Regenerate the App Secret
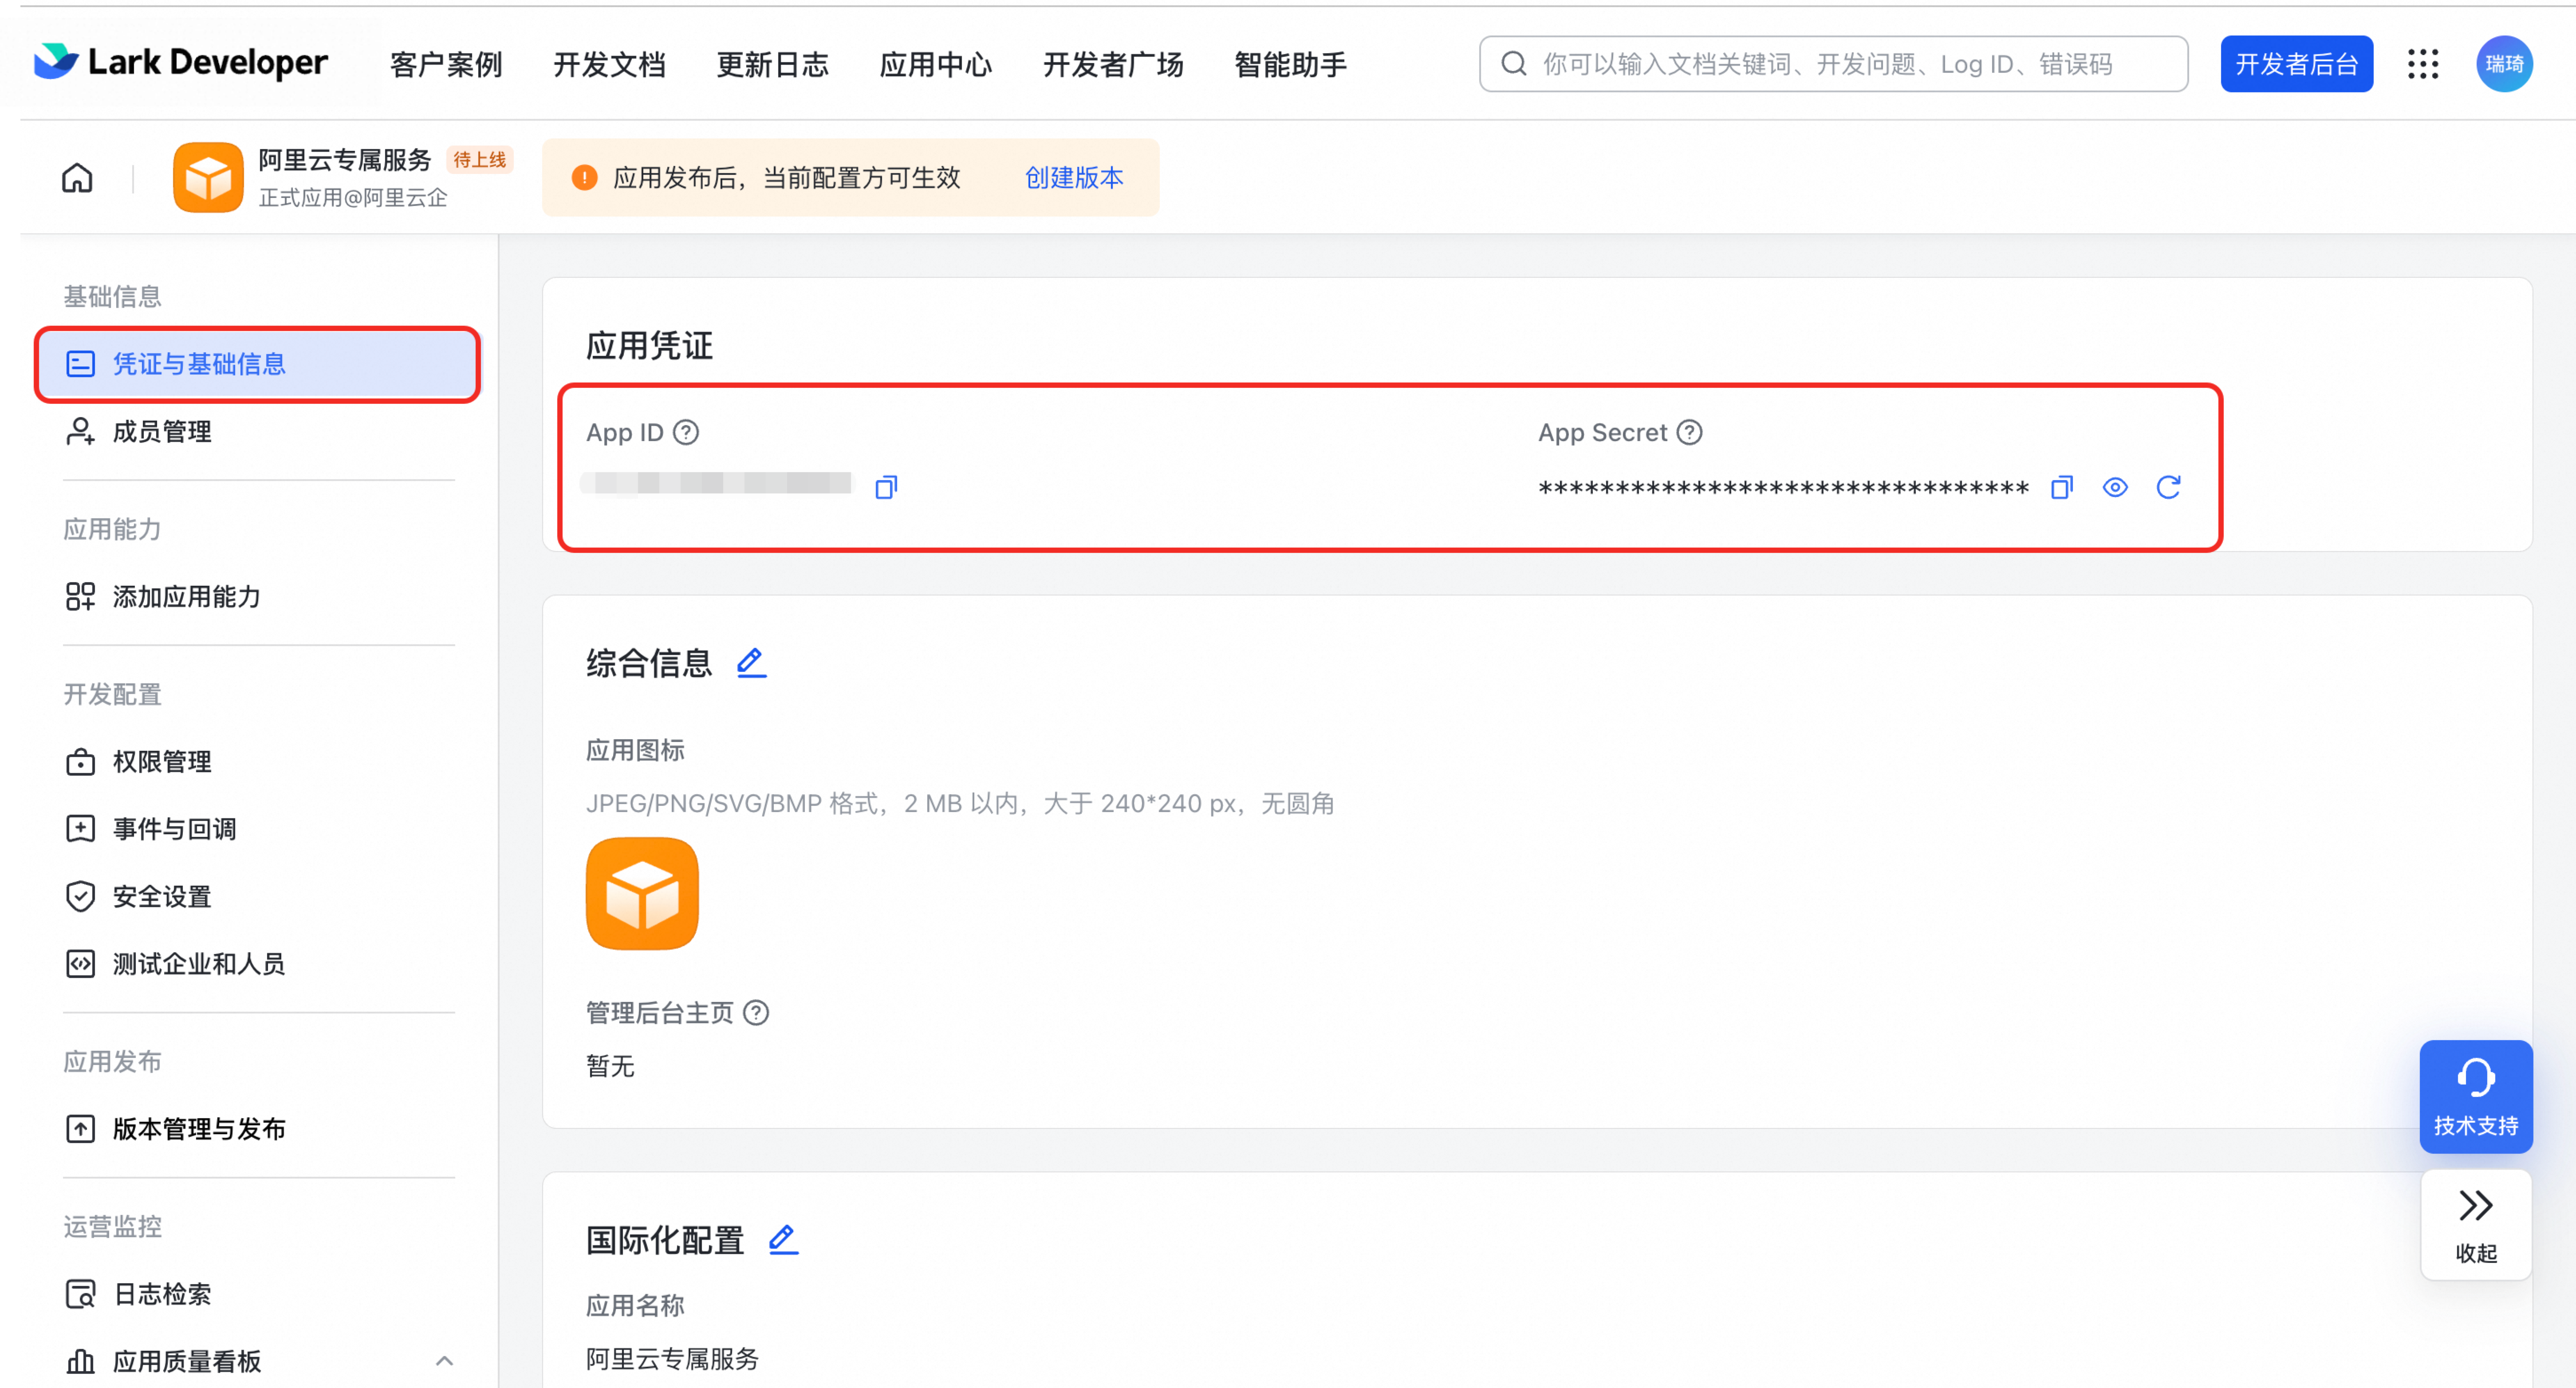 (2168, 487)
